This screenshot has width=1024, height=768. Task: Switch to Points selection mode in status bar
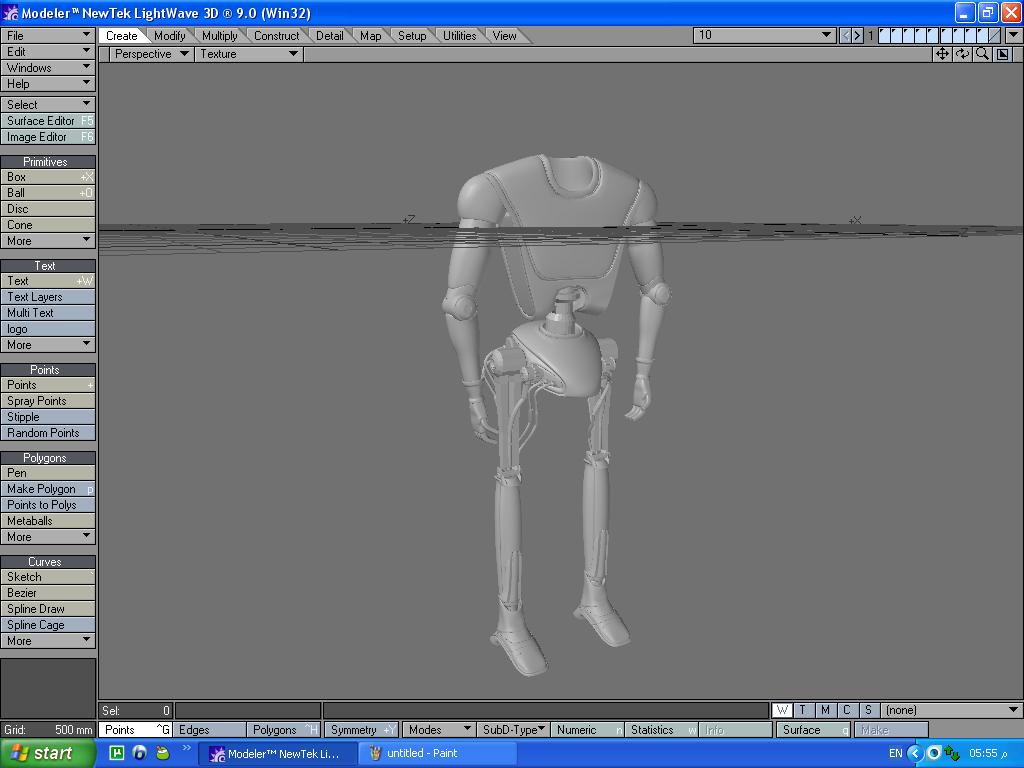[135, 729]
